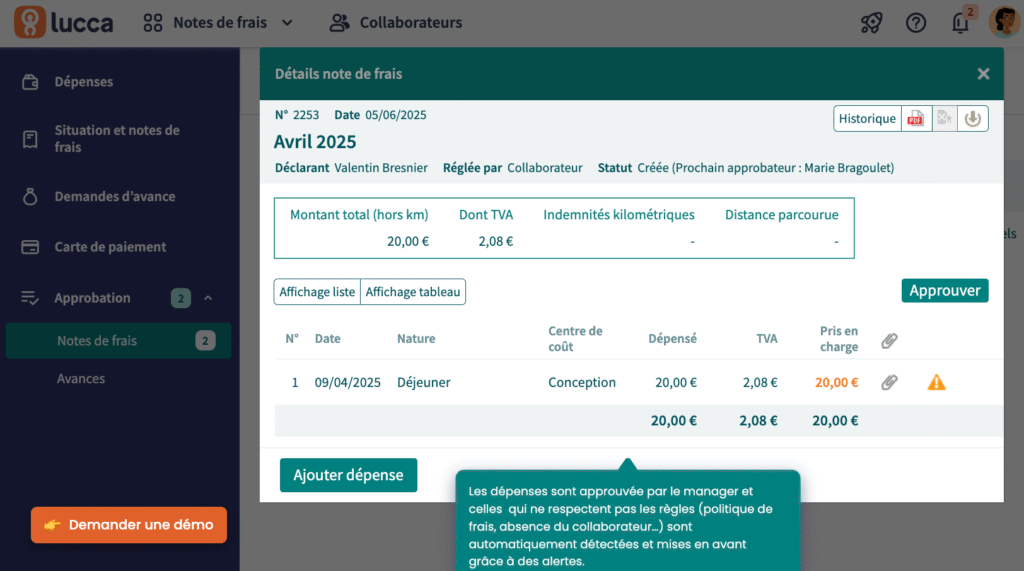Viewport: 1024px width, 571px height.
Task: Open Dépenses in the sidebar
Action: [84, 82]
